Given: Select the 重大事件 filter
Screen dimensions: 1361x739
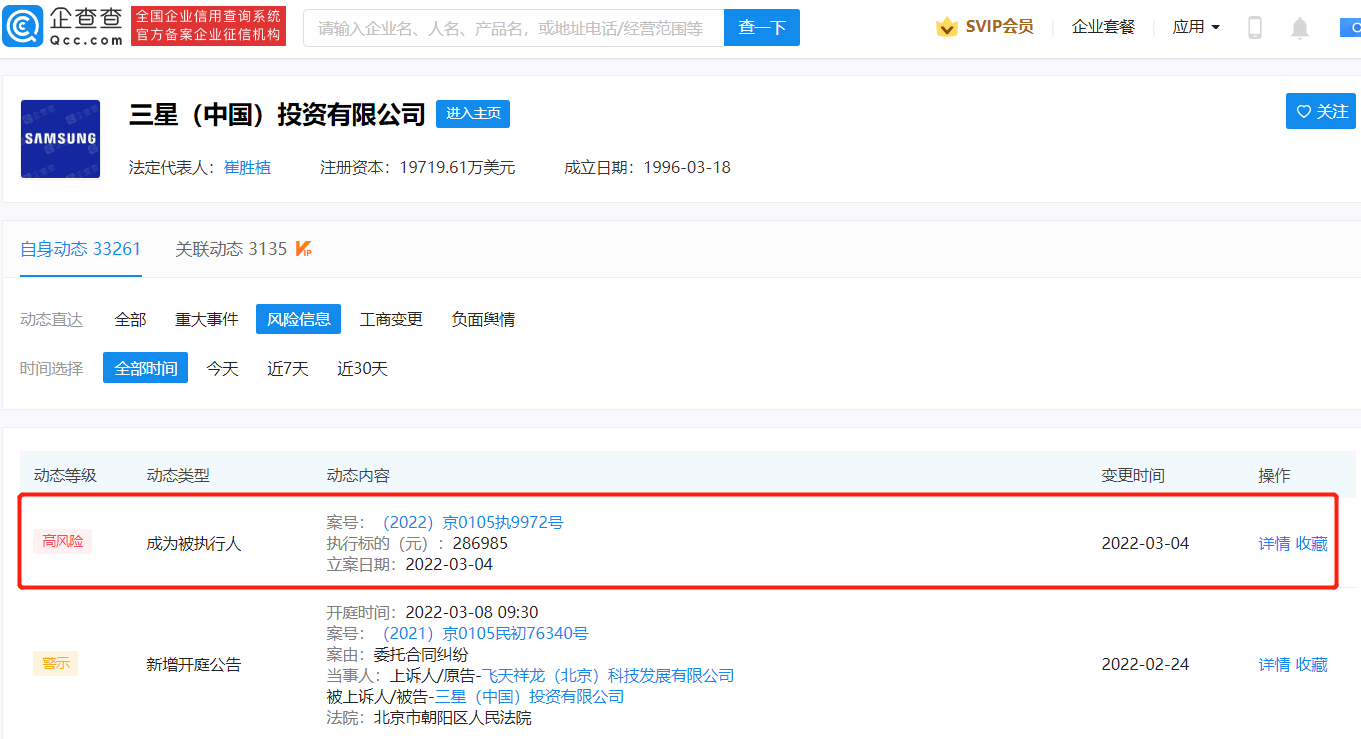Looking at the screenshot, I should 207,319.
